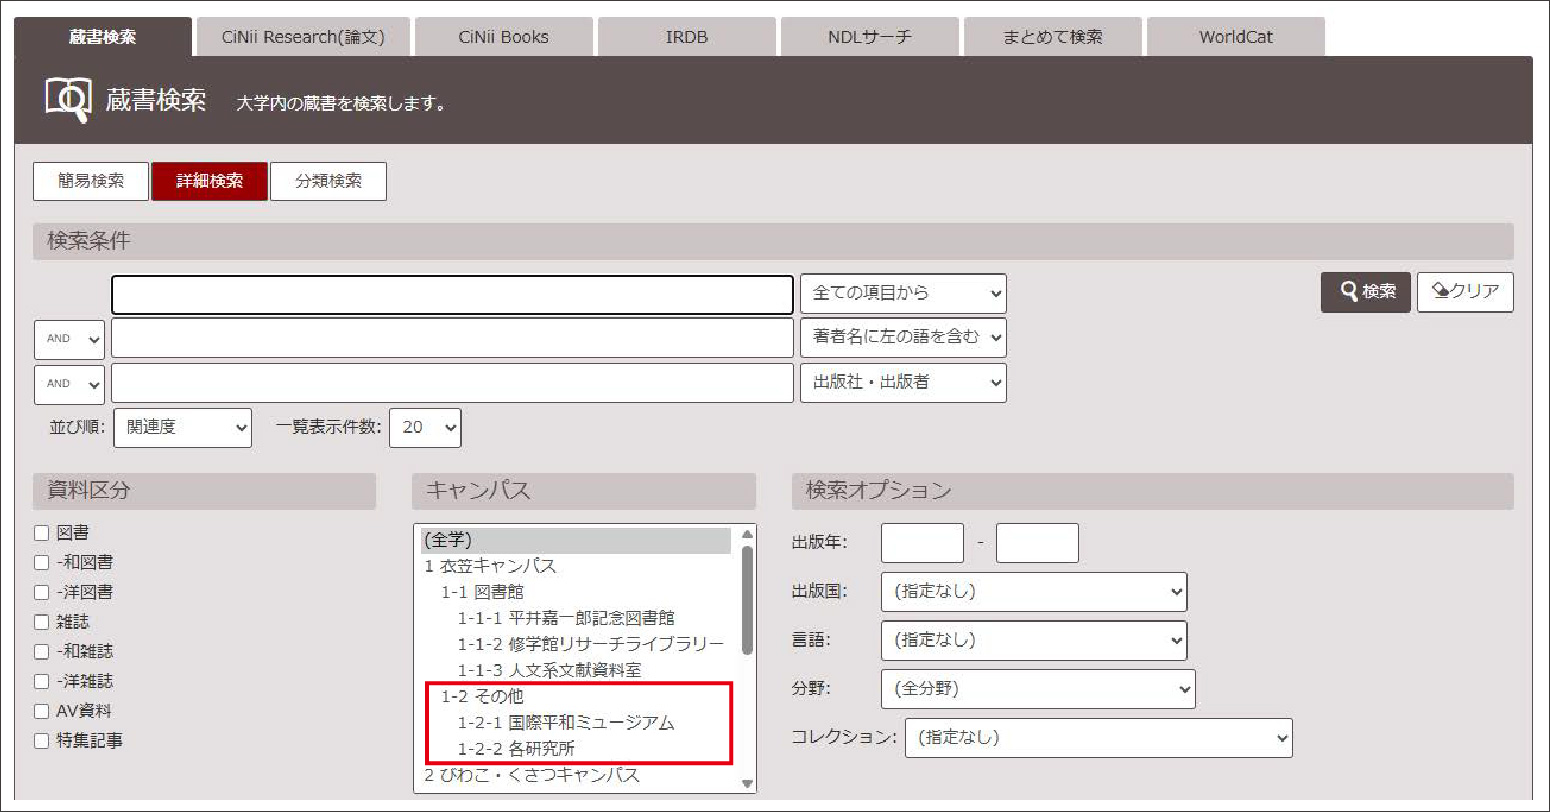Open the 分野 (全分野) dropdown
Viewport: 1550px width, 812px height.
coord(1037,689)
